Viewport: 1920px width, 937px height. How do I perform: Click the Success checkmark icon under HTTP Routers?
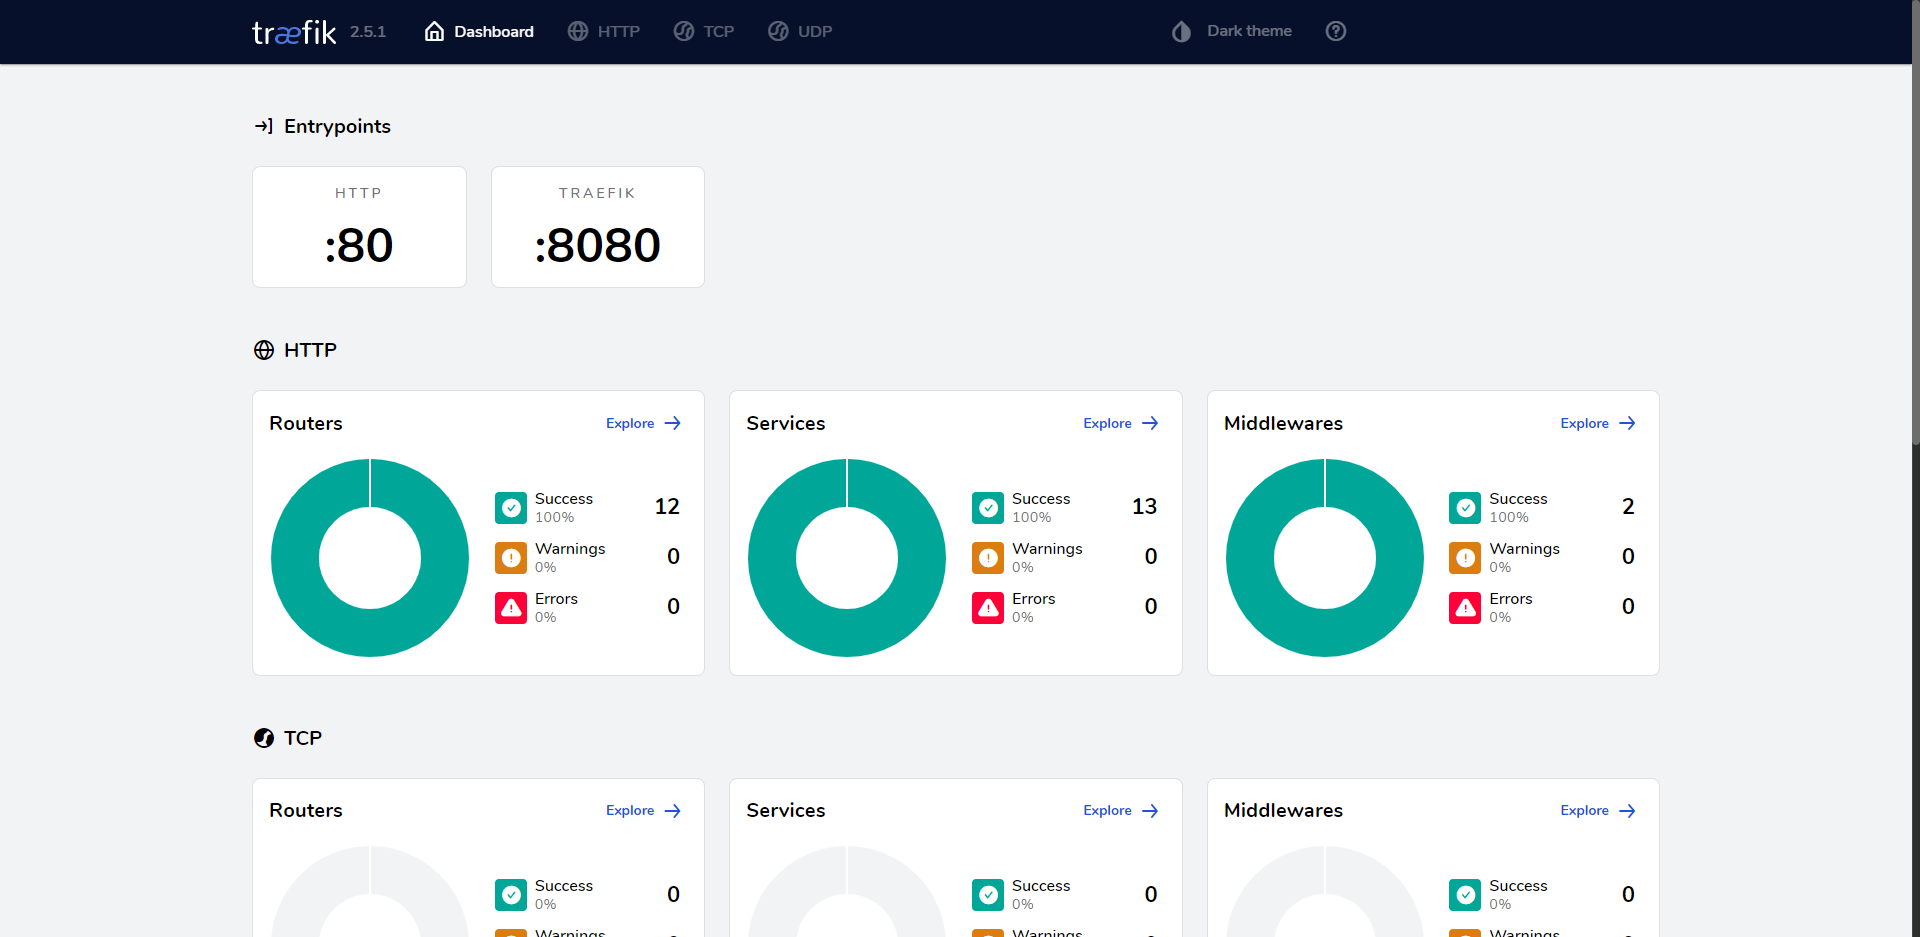[511, 508]
